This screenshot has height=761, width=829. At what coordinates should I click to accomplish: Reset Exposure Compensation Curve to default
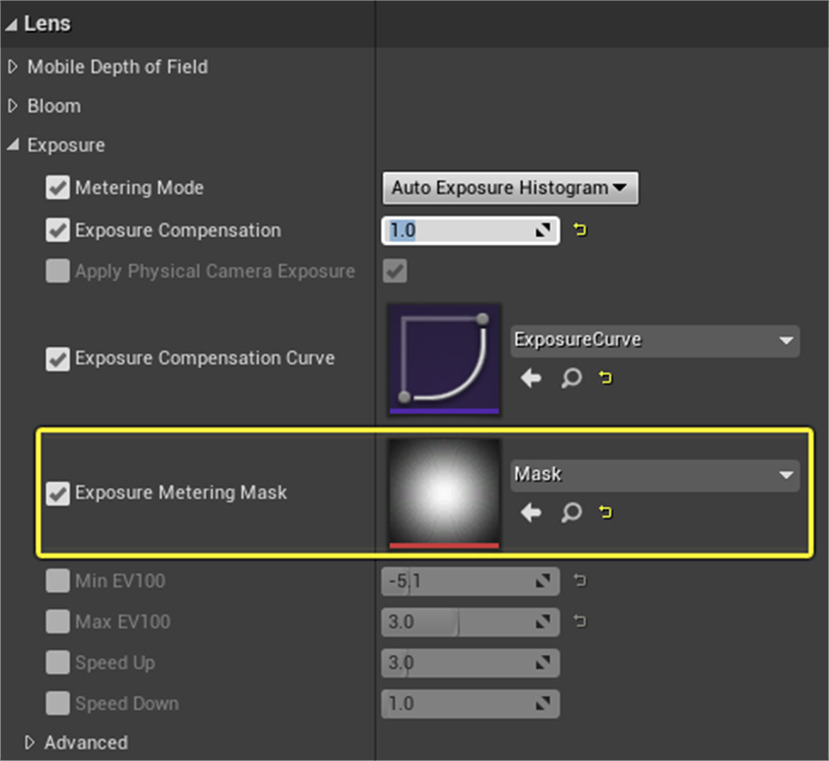pos(606,379)
